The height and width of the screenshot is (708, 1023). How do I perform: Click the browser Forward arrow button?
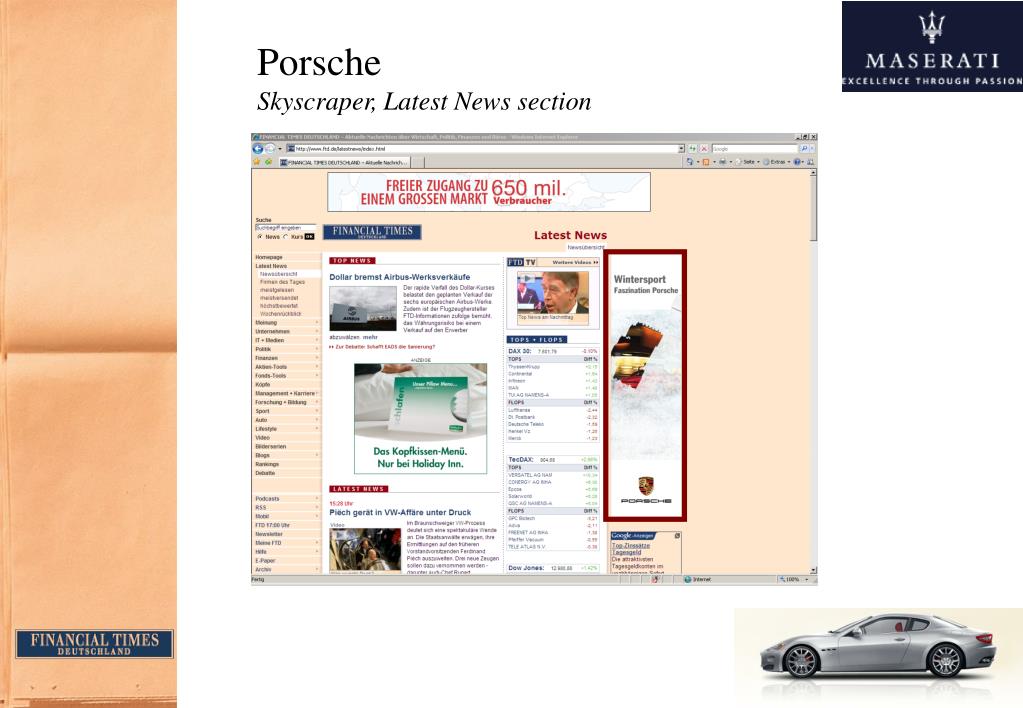(x=270, y=149)
